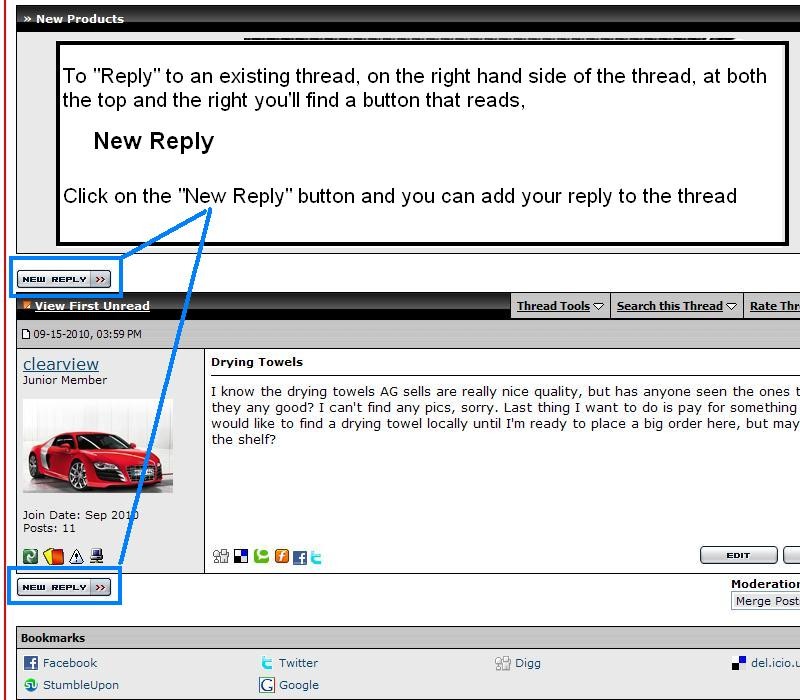Click the Moderation label
Viewport: 800px width, 700px height.
(x=765, y=584)
